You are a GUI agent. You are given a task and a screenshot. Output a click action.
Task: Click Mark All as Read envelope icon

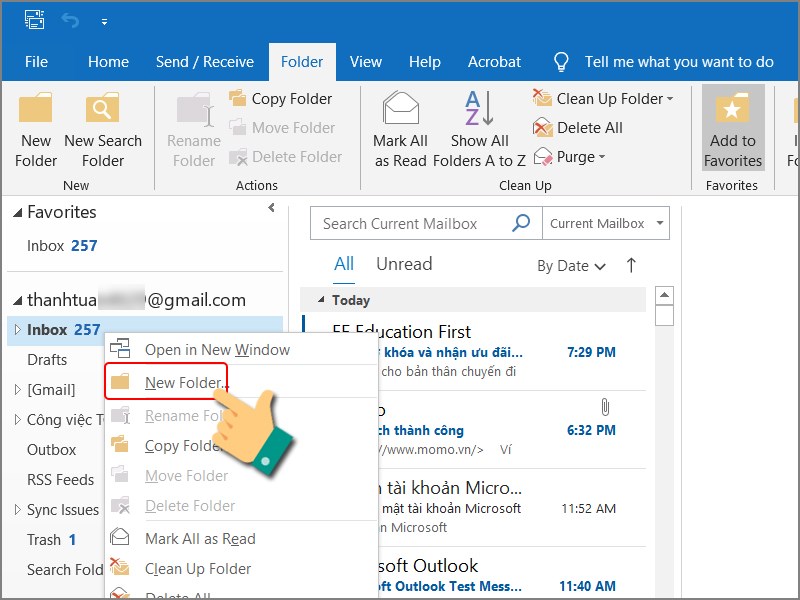pyautogui.click(x=401, y=110)
